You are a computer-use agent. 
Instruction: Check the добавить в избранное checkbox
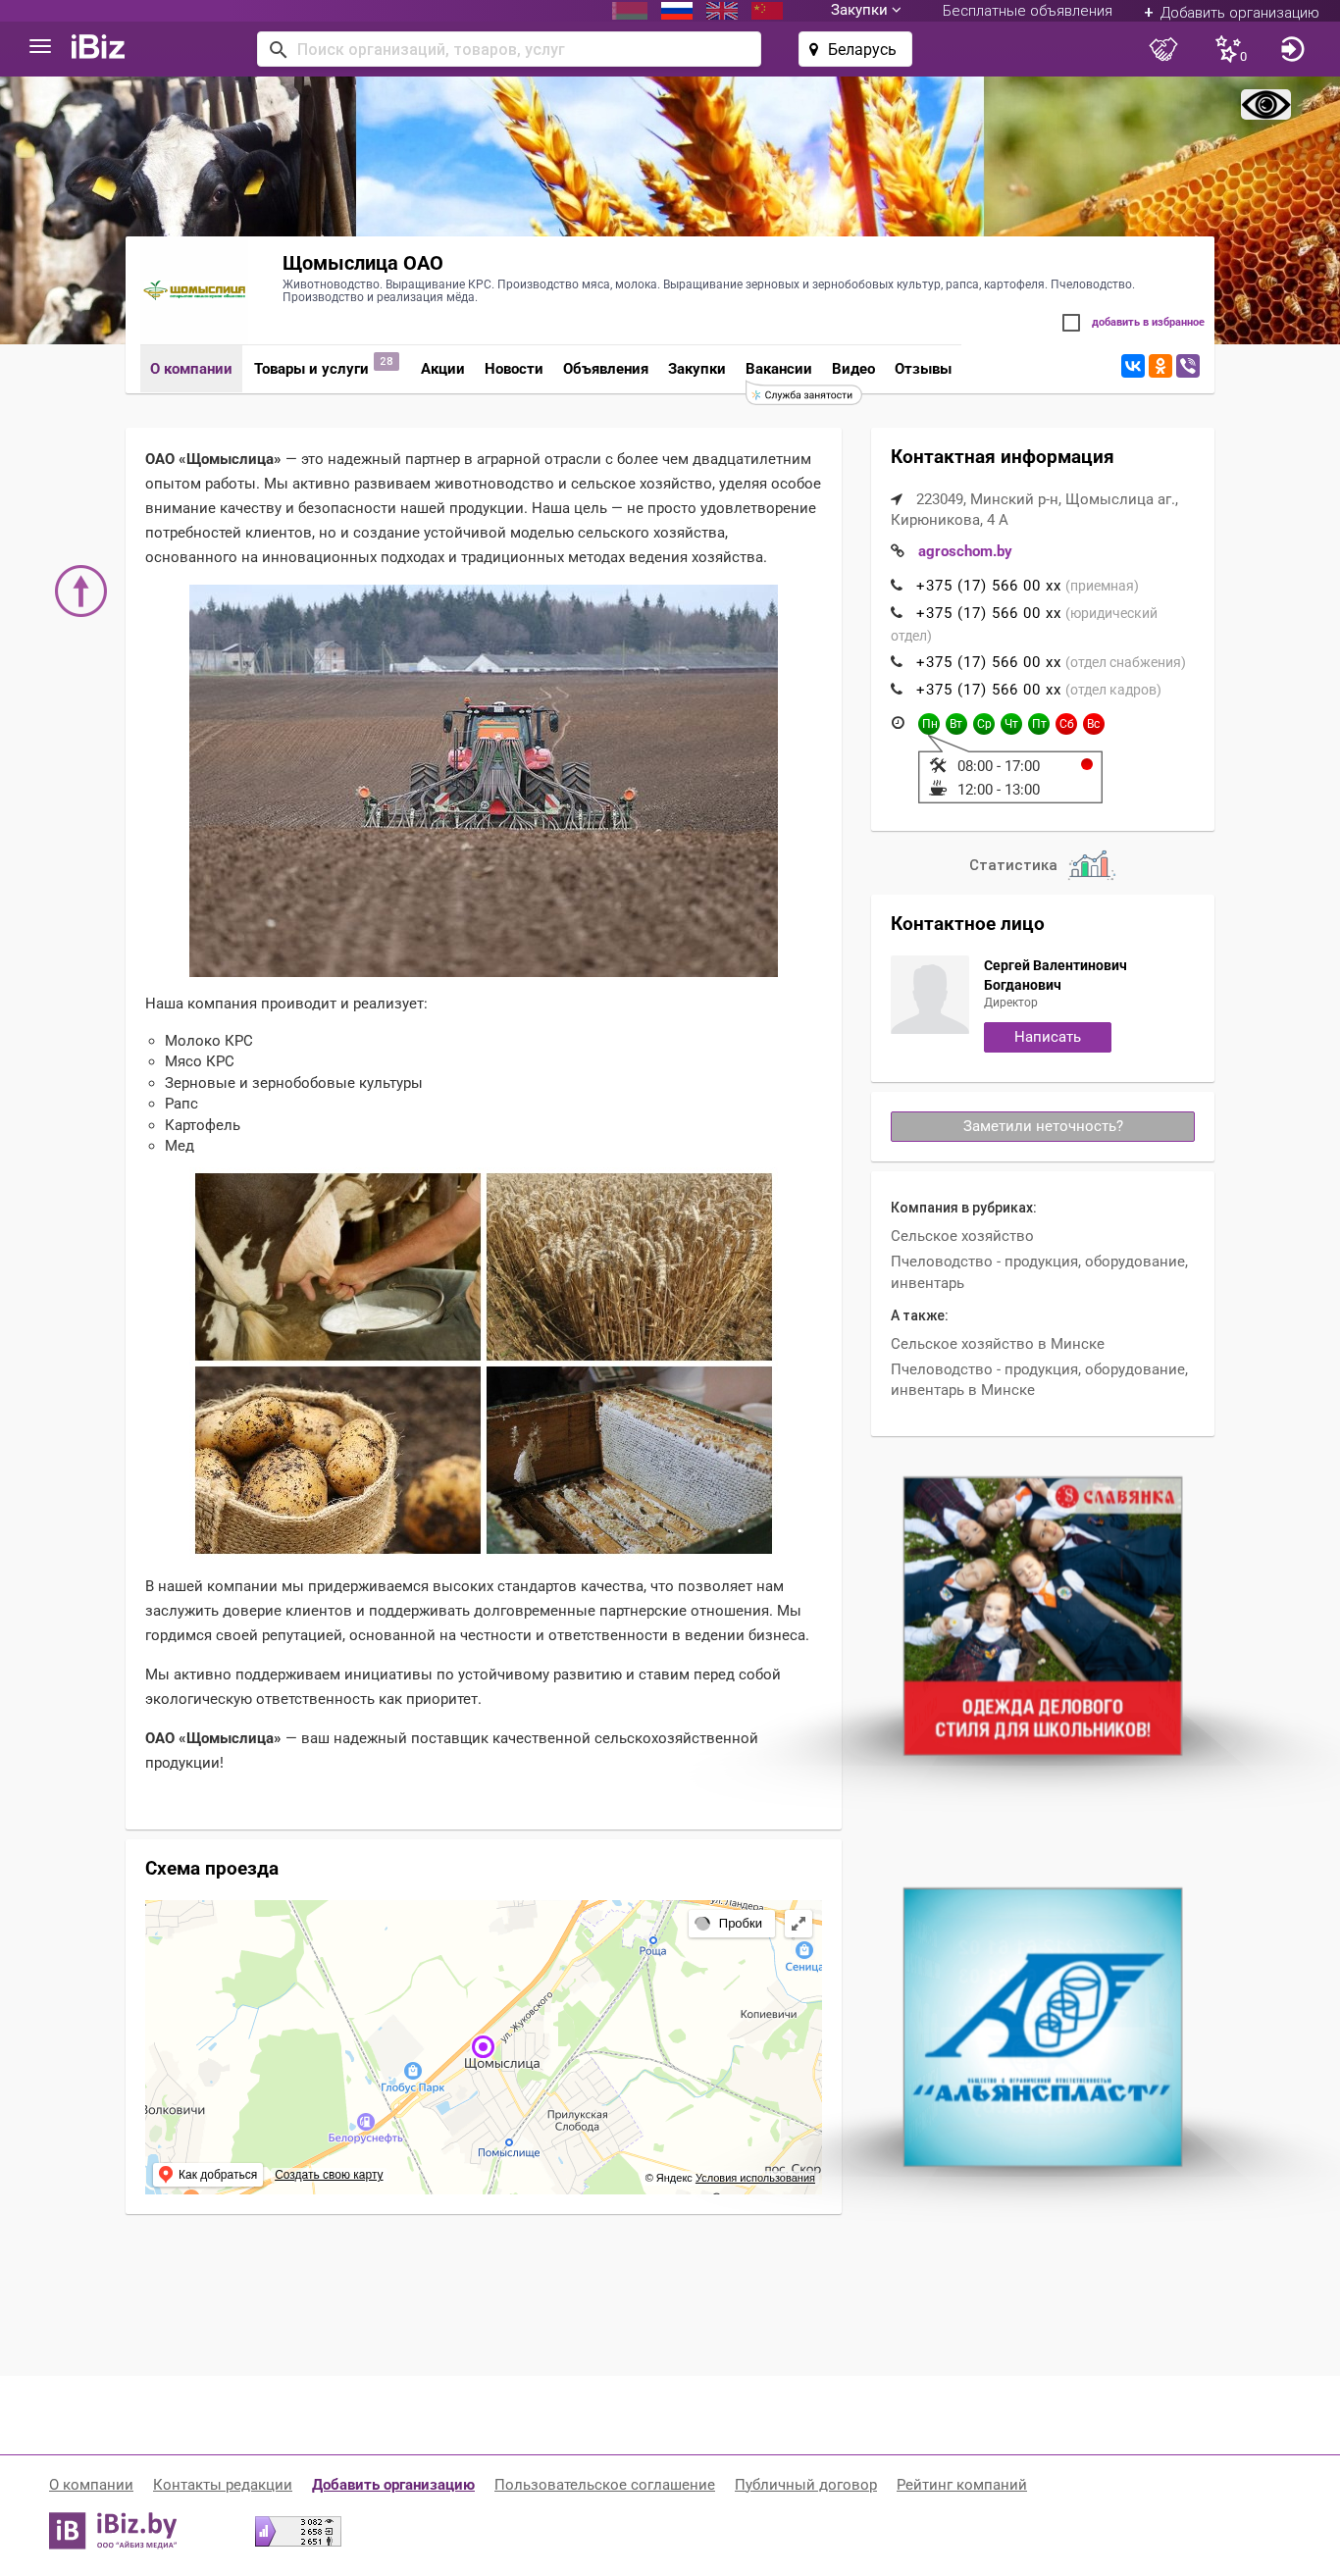(x=1071, y=322)
